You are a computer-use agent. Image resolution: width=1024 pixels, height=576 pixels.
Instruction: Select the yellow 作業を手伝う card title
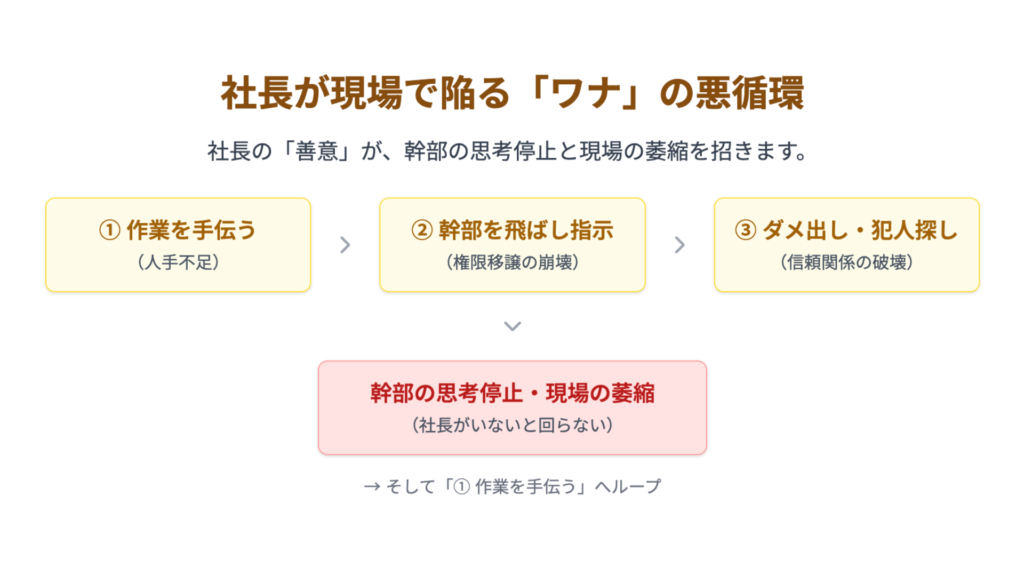click(x=191, y=231)
